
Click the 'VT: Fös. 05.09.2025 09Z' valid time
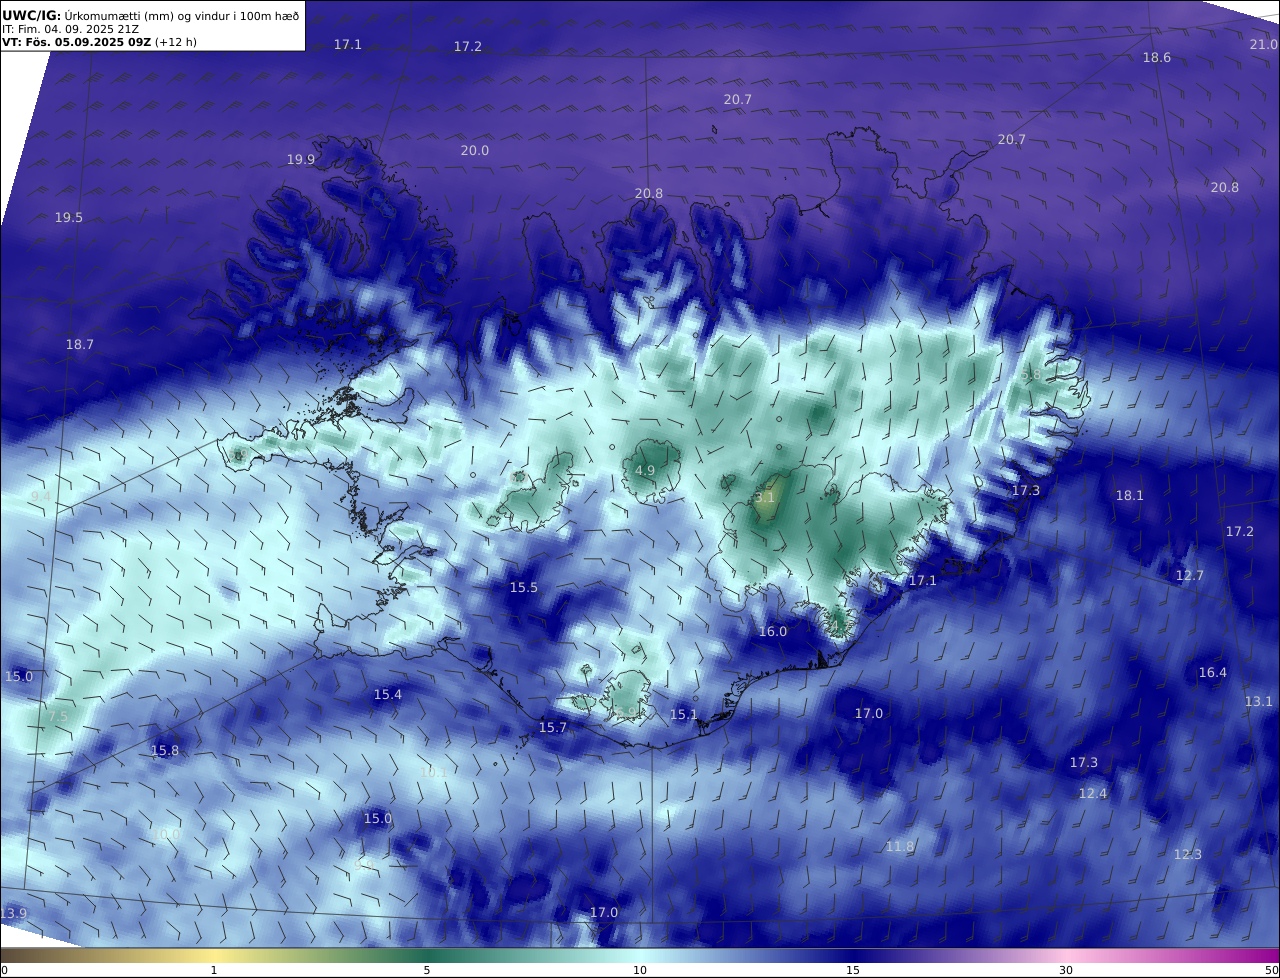(77, 43)
